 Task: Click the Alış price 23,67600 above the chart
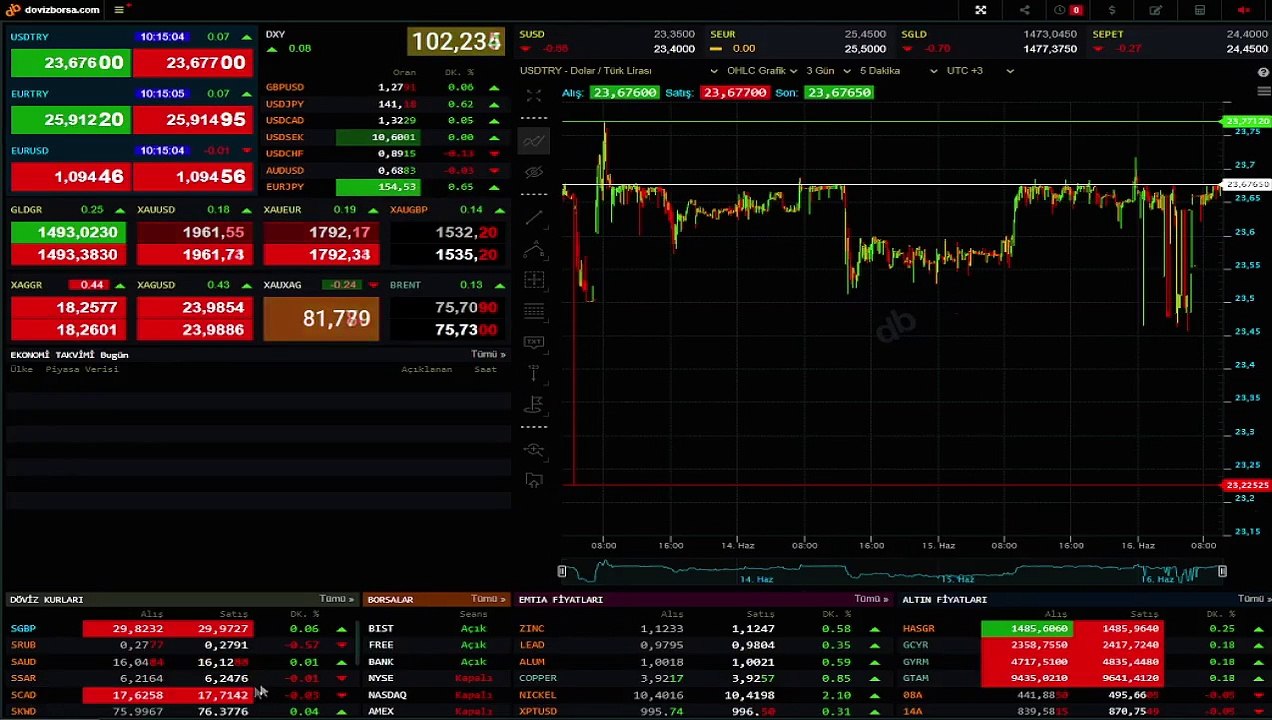[625, 92]
